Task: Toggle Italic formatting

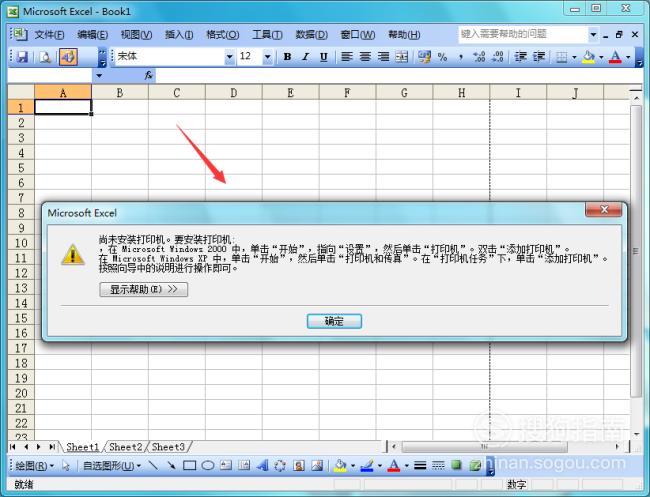Action: 306,57
